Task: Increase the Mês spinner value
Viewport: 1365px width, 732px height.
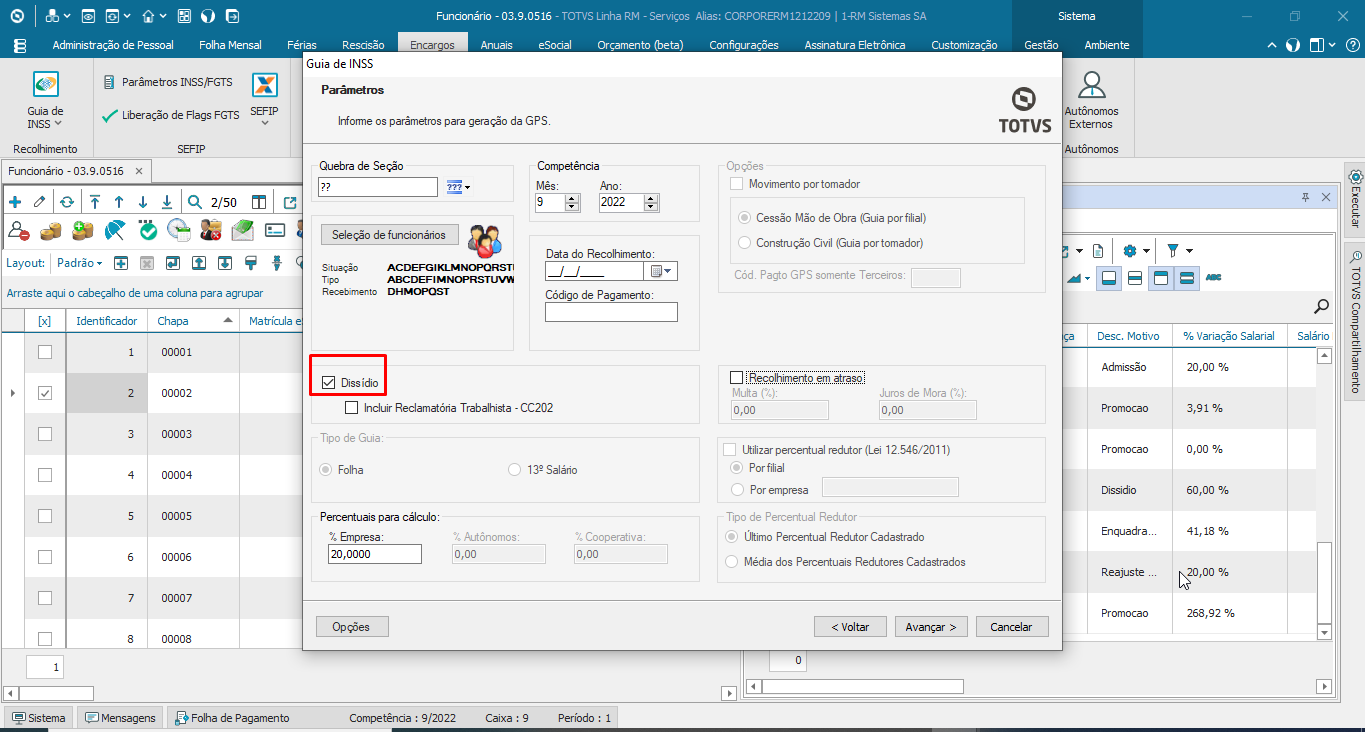Action: coord(572,198)
